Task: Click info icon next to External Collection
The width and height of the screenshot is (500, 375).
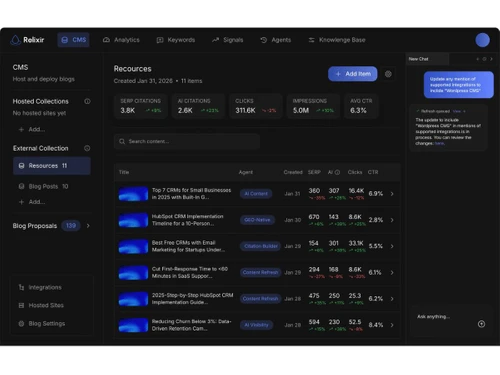Action: [87, 148]
